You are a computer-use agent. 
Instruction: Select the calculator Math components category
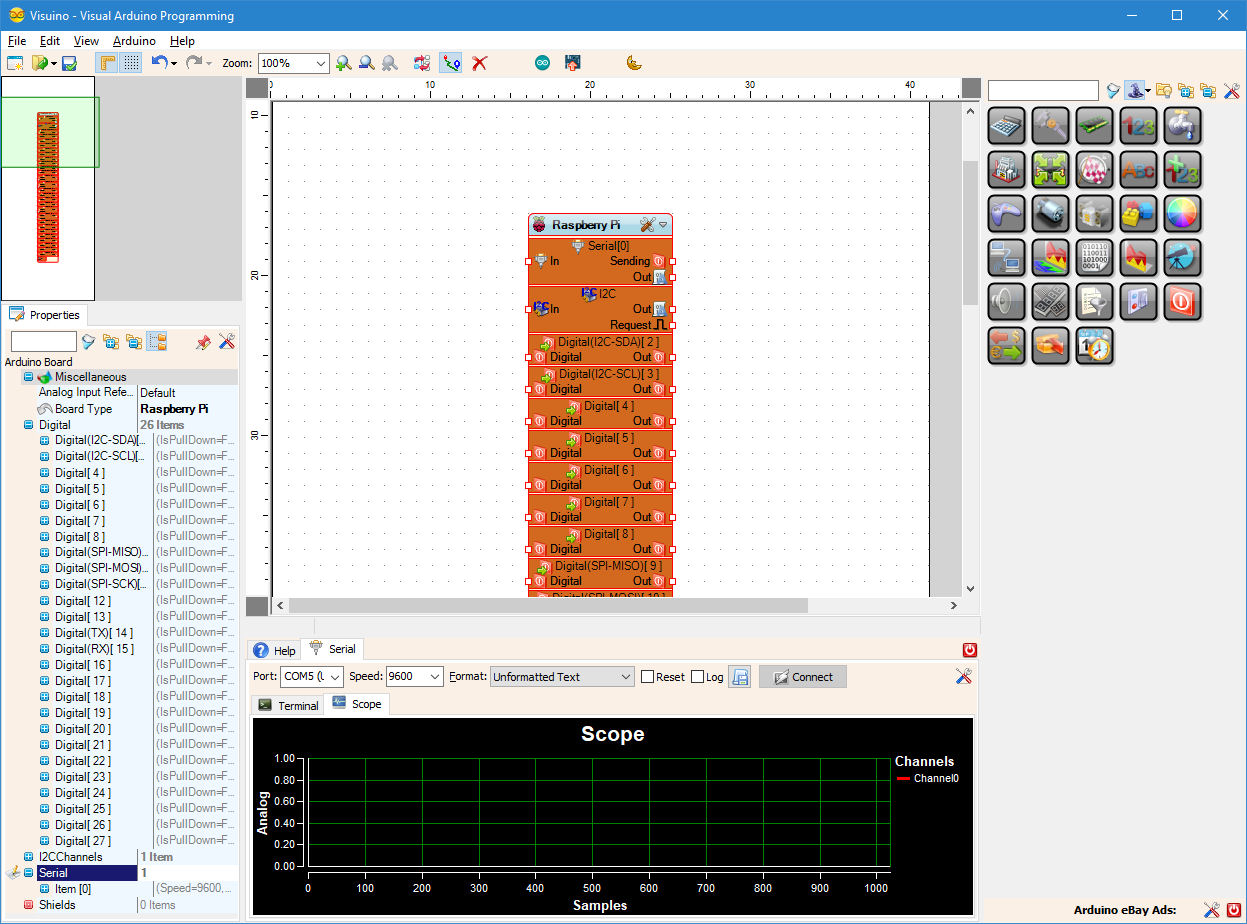(1006, 125)
